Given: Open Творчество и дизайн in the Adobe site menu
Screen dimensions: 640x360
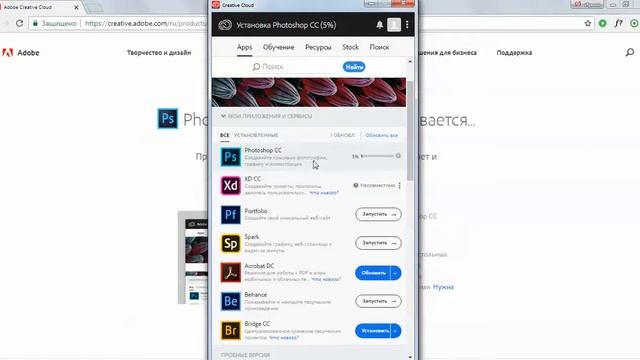Looking at the screenshot, I should [x=159, y=53].
